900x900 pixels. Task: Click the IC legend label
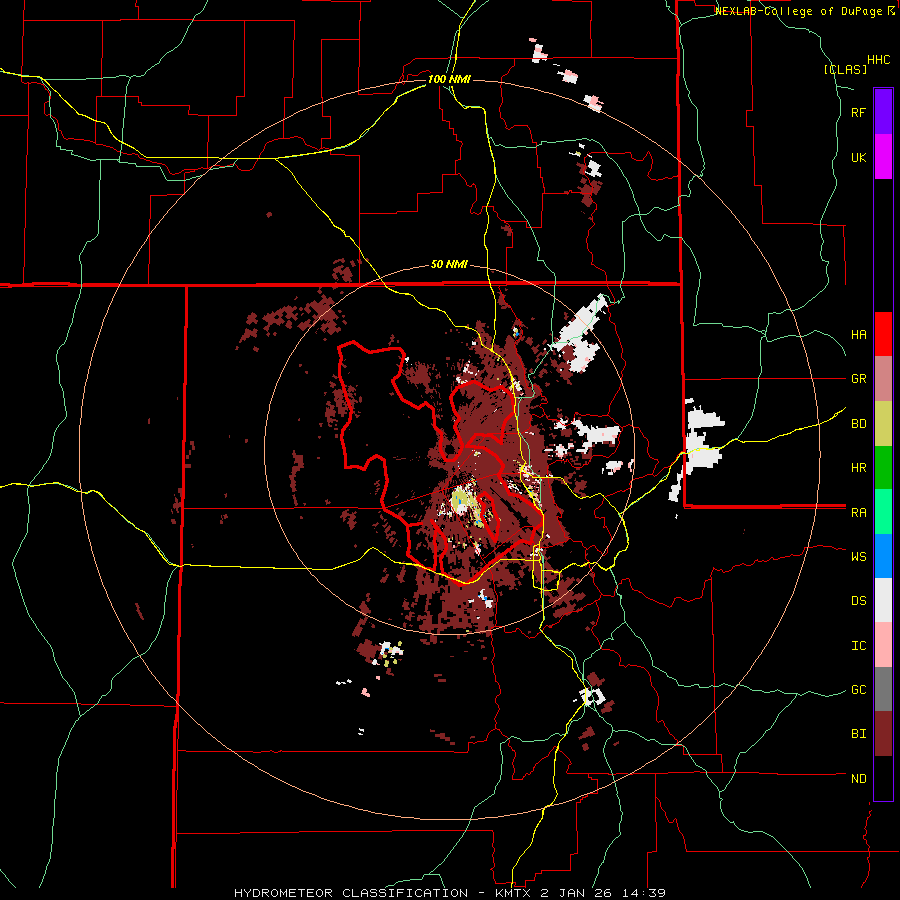pyautogui.click(x=858, y=646)
